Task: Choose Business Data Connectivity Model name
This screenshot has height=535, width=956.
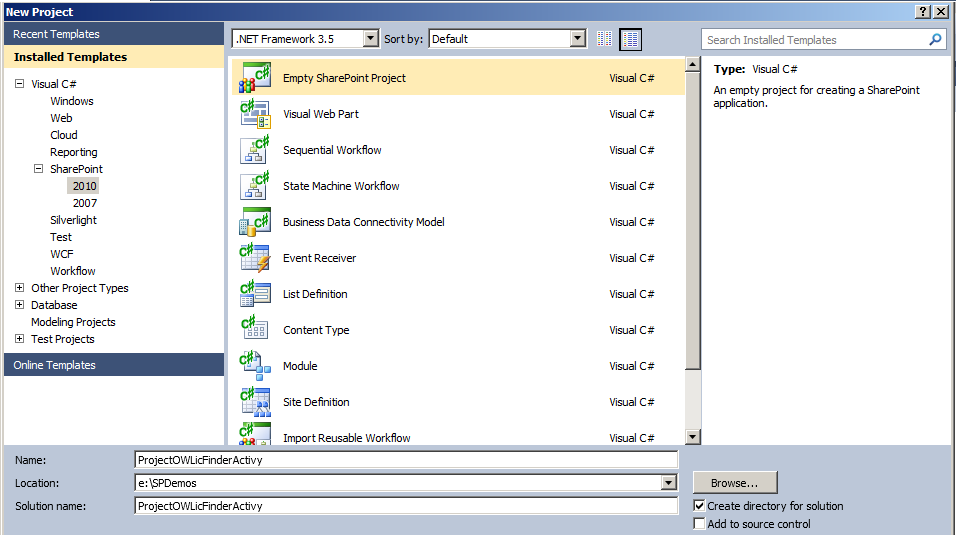Action: [x=363, y=222]
